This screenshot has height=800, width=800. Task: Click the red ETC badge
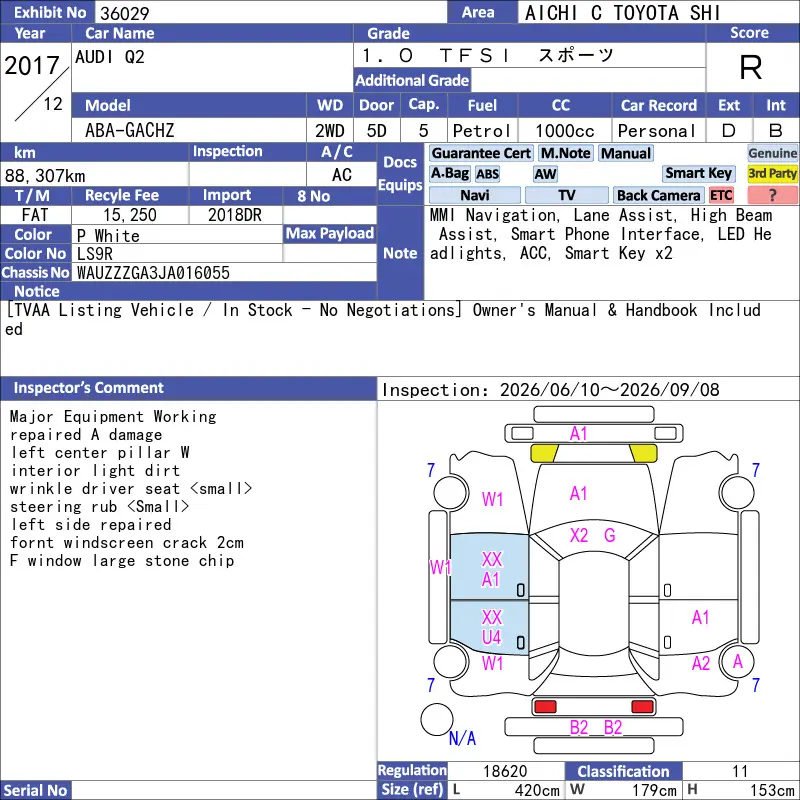721,195
